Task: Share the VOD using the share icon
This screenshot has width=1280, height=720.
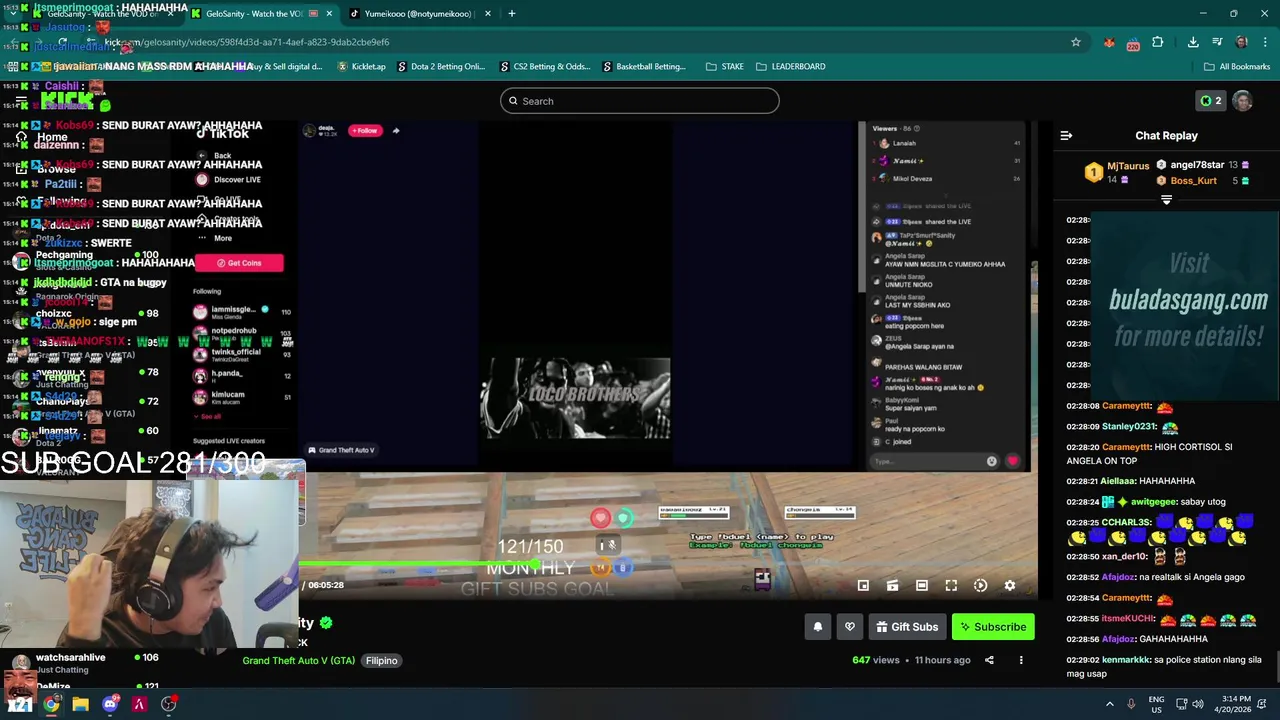Action: click(x=989, y=660)
